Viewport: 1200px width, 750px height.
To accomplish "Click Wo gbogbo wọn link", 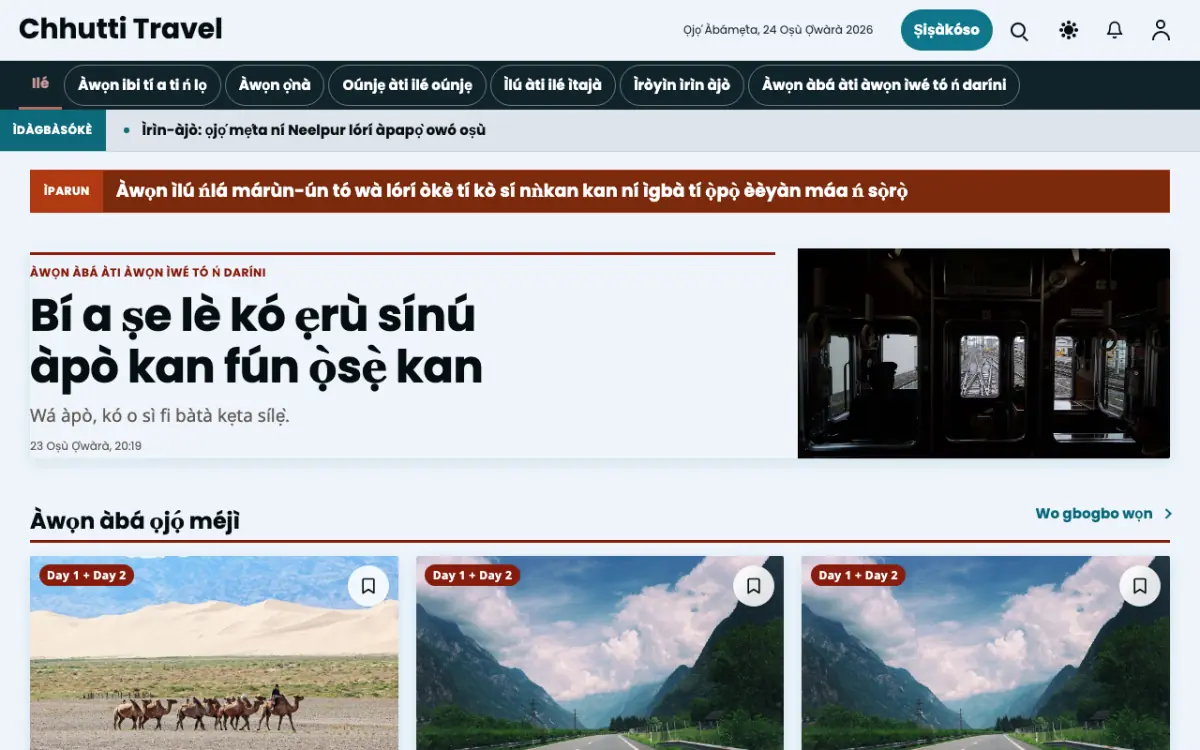I will (x=1094, y=514).
